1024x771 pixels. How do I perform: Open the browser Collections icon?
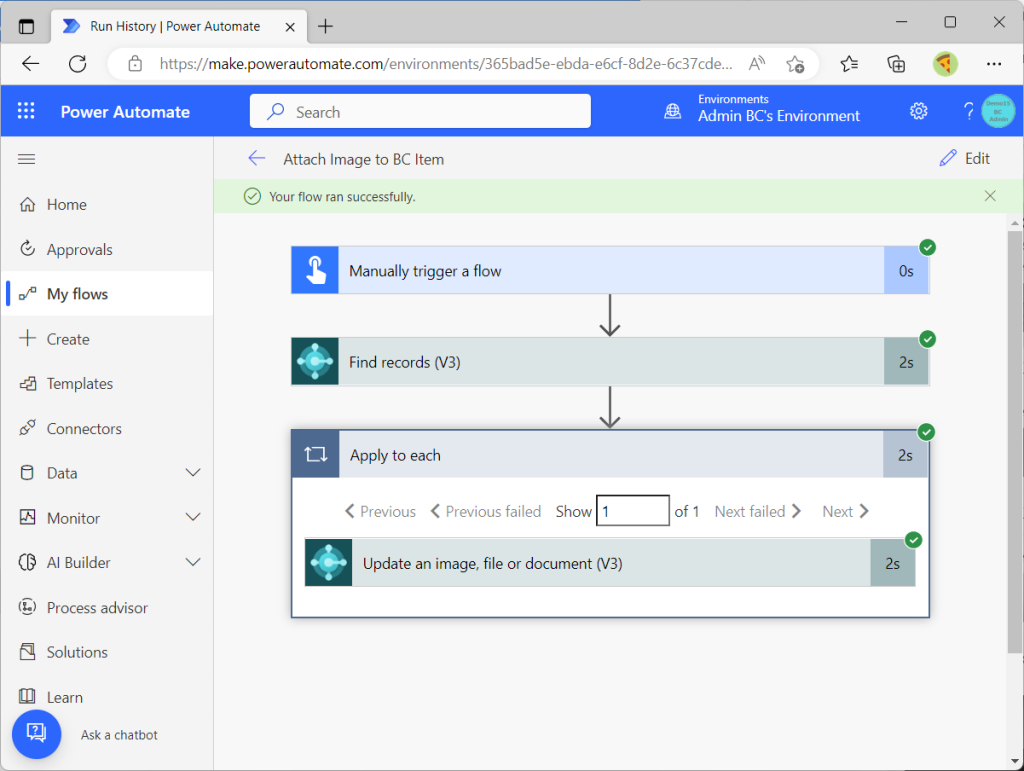(x=896, y=63)
